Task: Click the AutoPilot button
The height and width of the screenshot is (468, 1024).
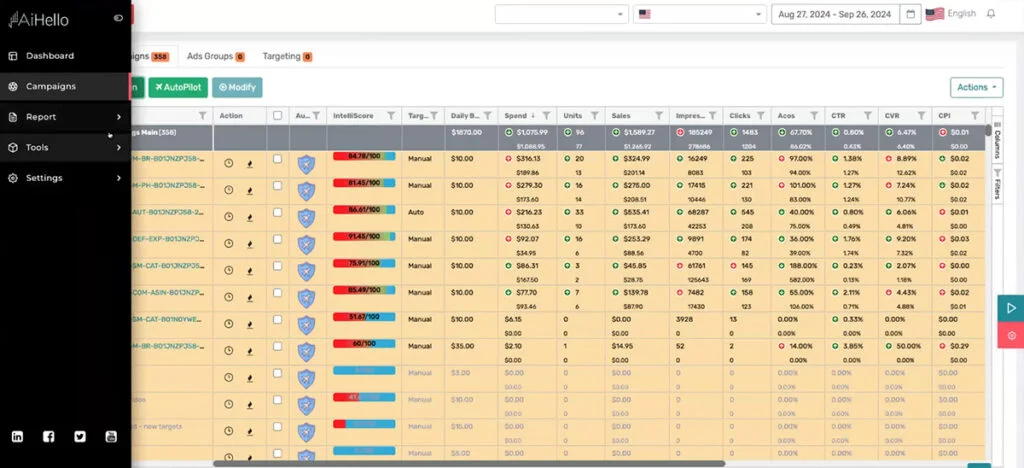Action: (177, 87)
